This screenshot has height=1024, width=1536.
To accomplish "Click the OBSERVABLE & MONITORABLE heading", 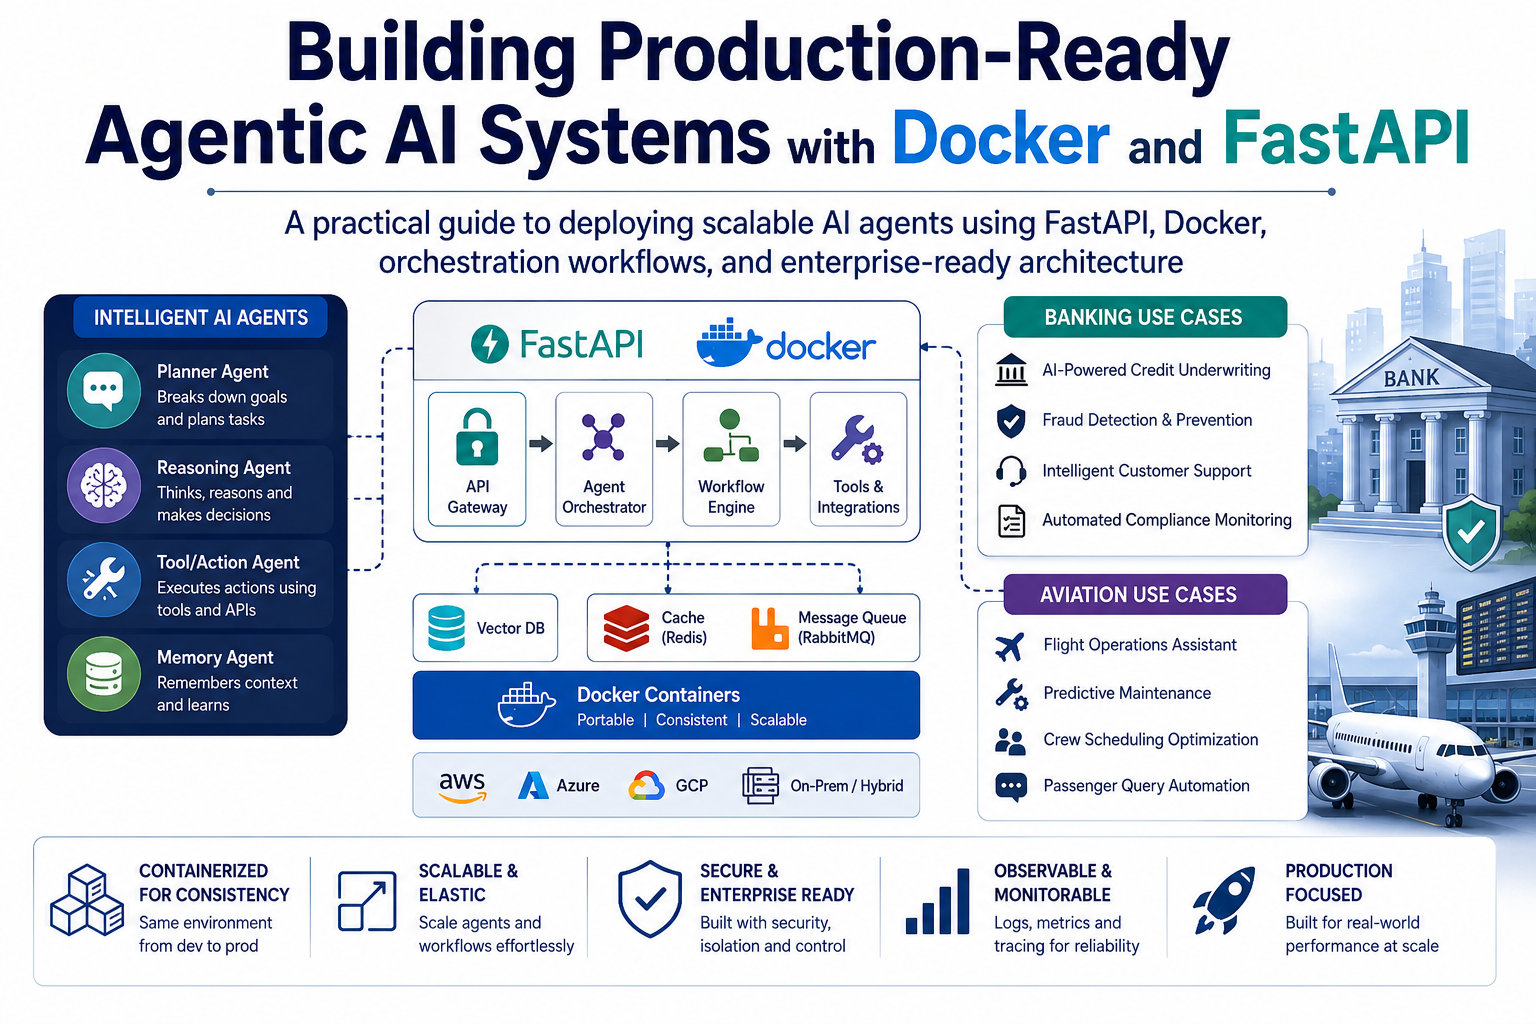I will (x=1053, y=883).
